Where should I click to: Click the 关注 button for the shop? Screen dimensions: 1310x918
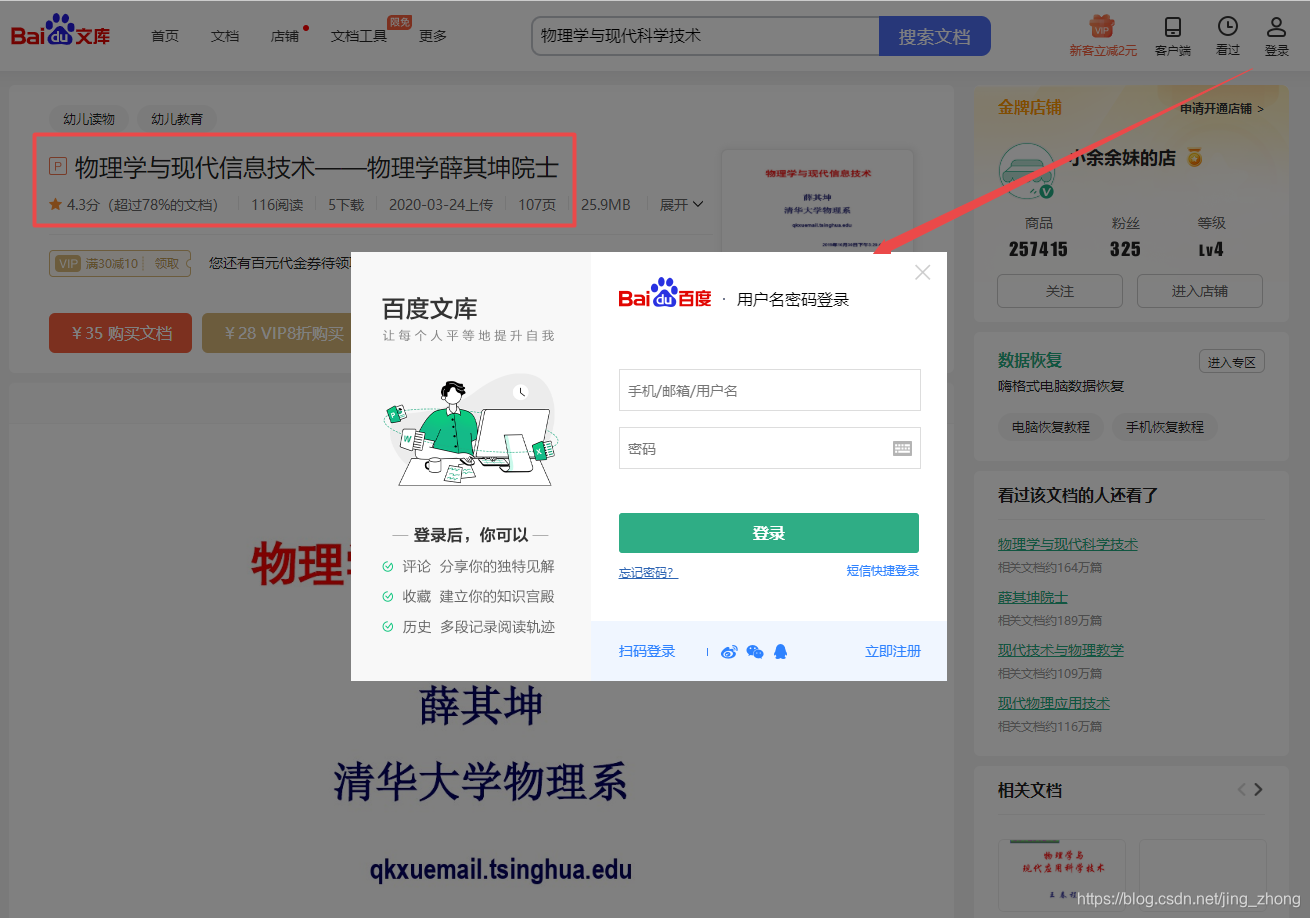pyautogui.click(x=1060, y=291)
